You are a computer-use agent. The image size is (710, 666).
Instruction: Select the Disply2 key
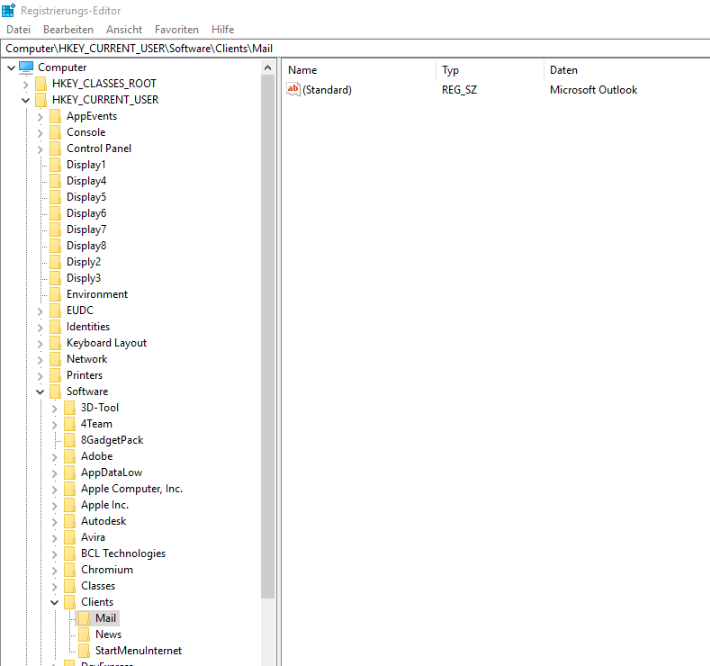[x=84, y=262]
